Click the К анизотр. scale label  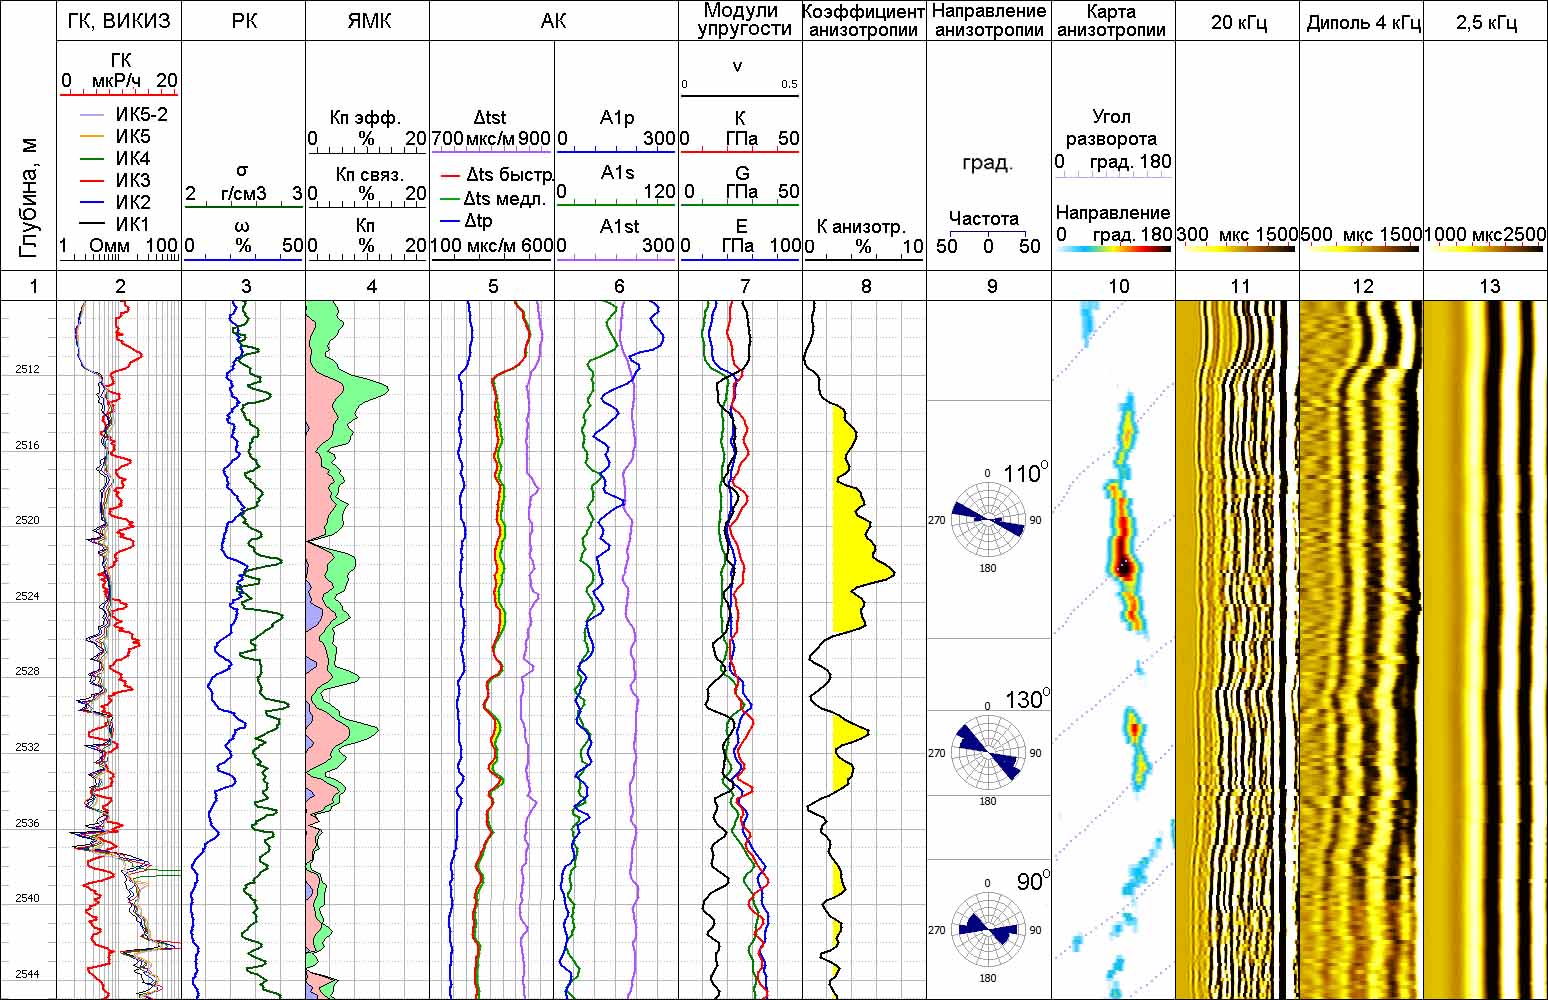(x=861, y=227)
